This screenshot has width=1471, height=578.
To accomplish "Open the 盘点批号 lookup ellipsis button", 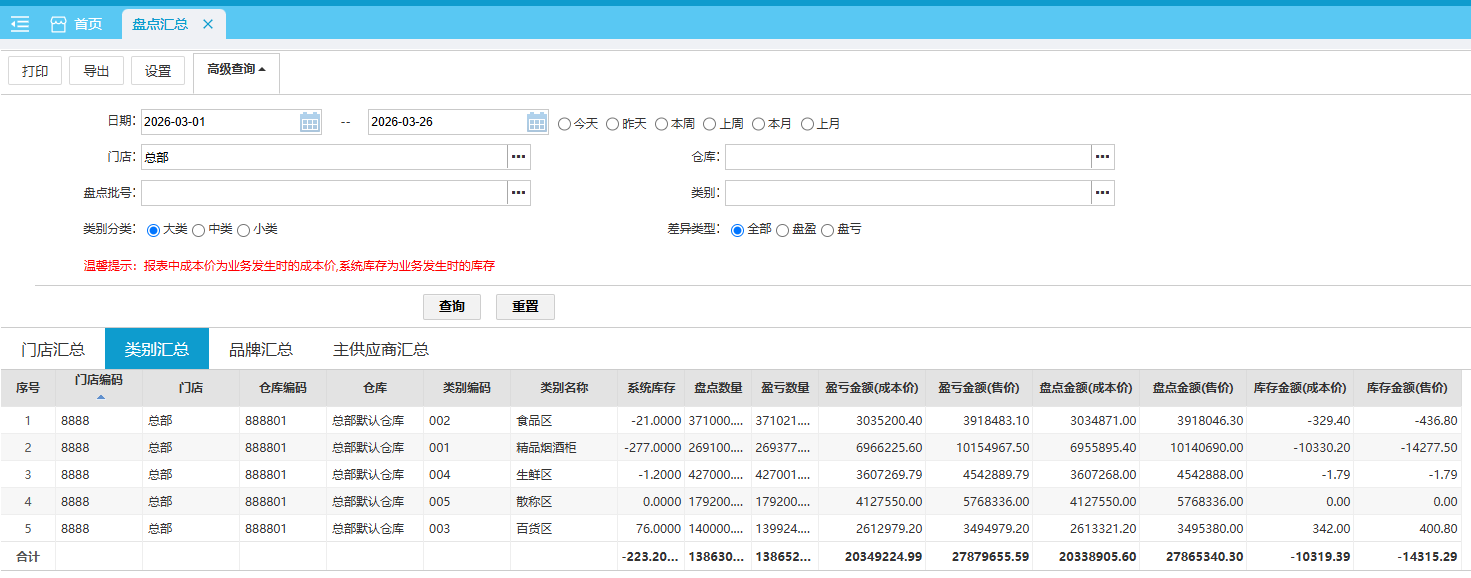I will coord(518,193).
